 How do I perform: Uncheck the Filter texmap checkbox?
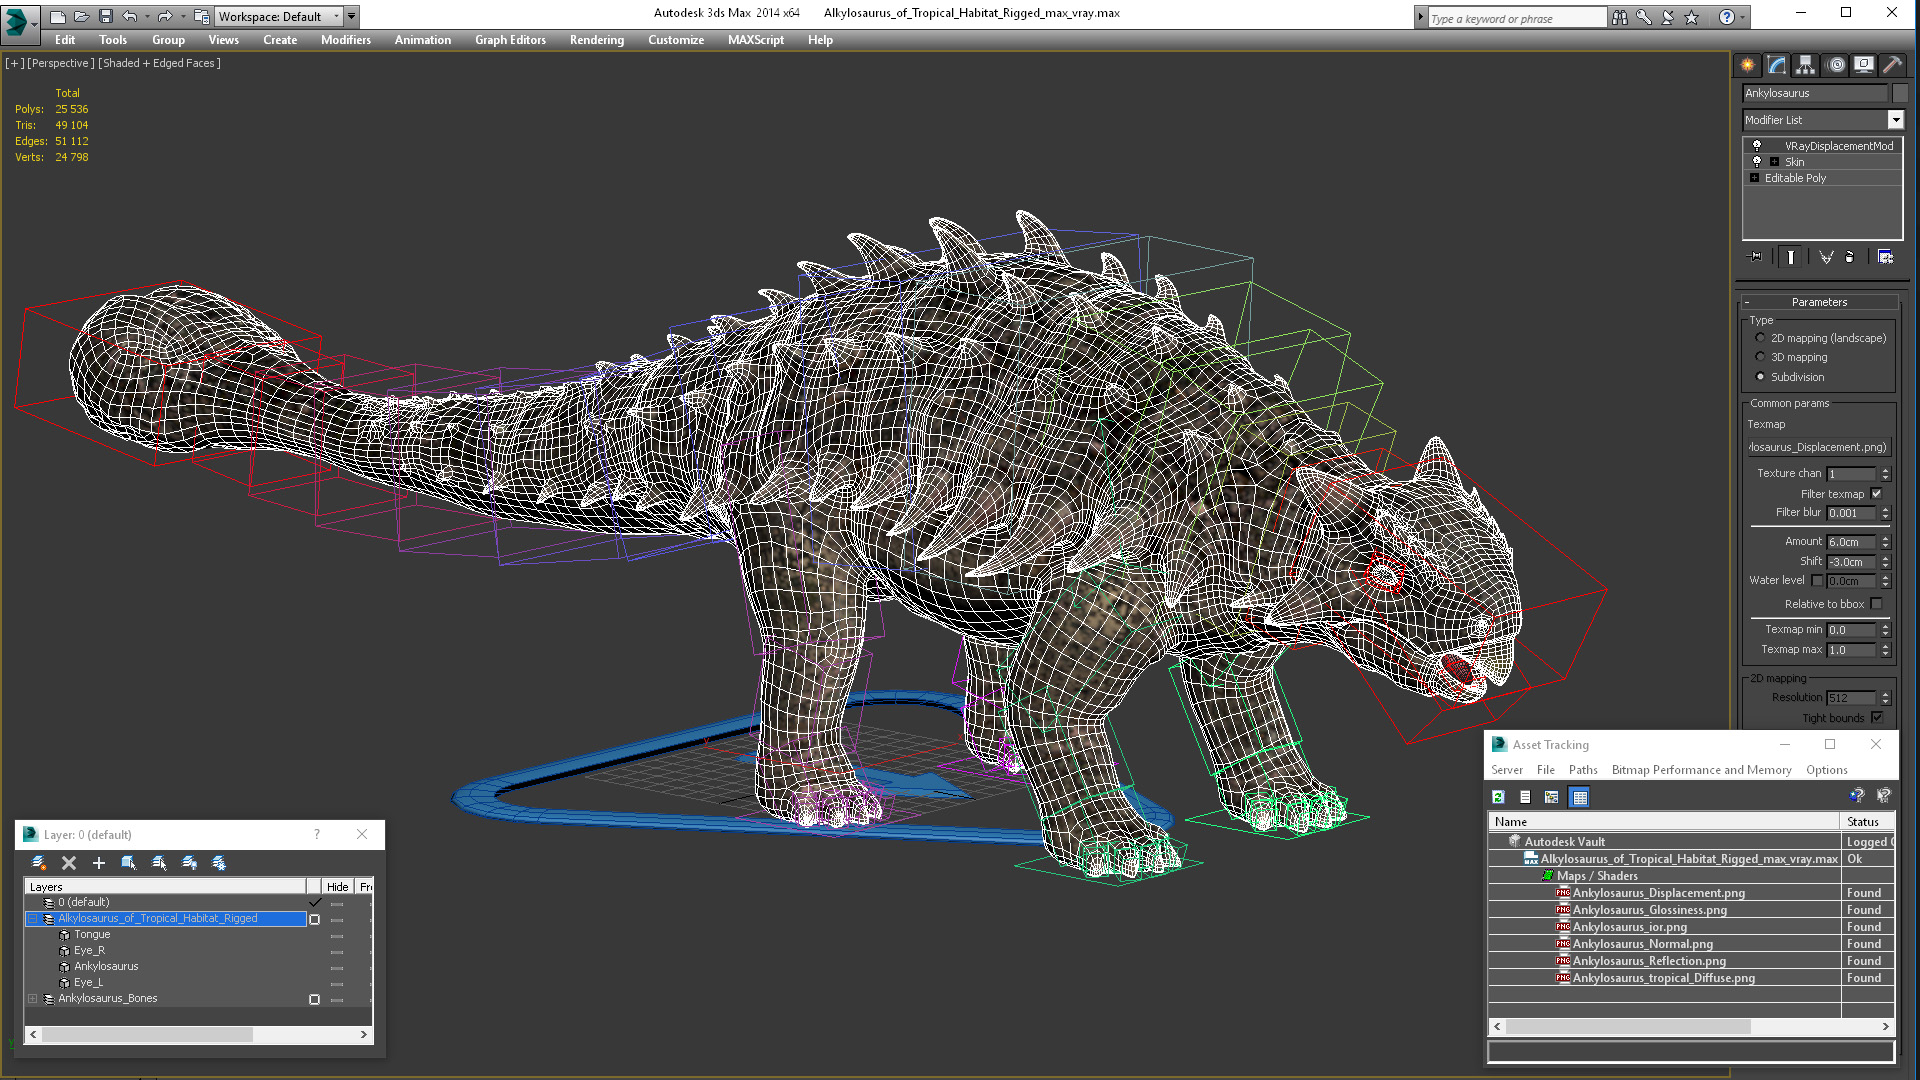point(1876,494)
